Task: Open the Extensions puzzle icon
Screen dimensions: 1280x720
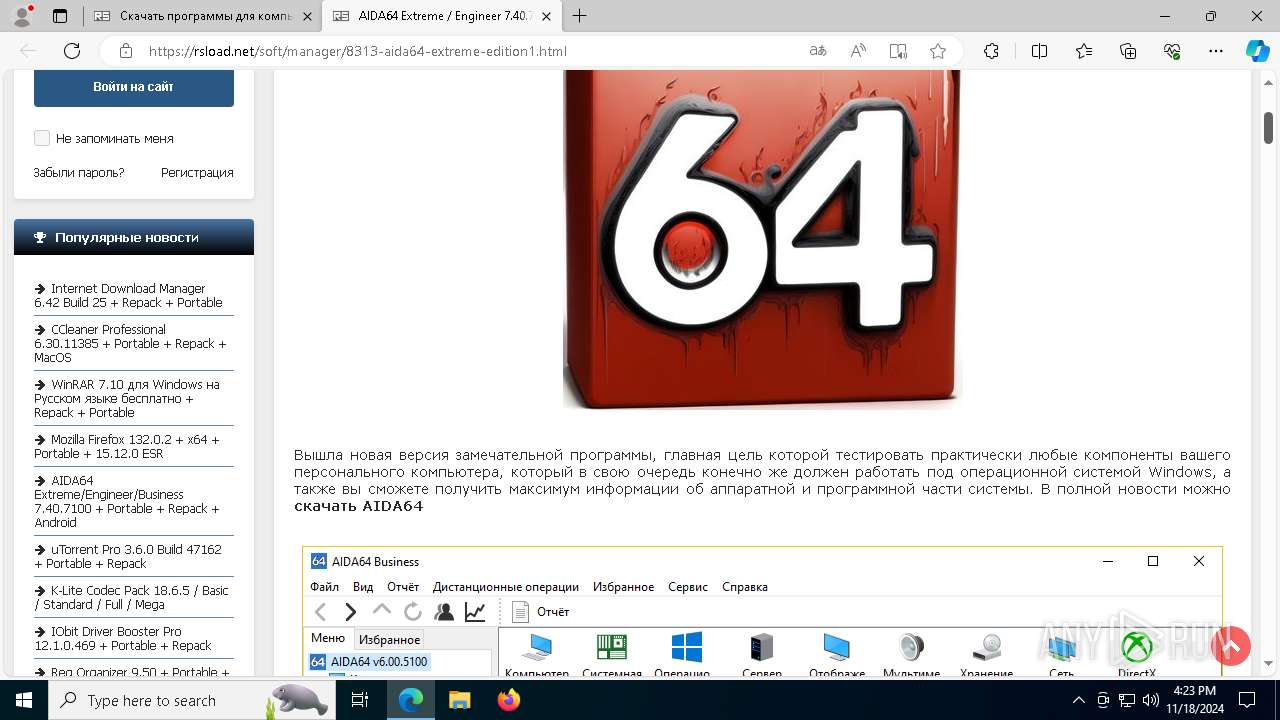Action: [991, 51]
